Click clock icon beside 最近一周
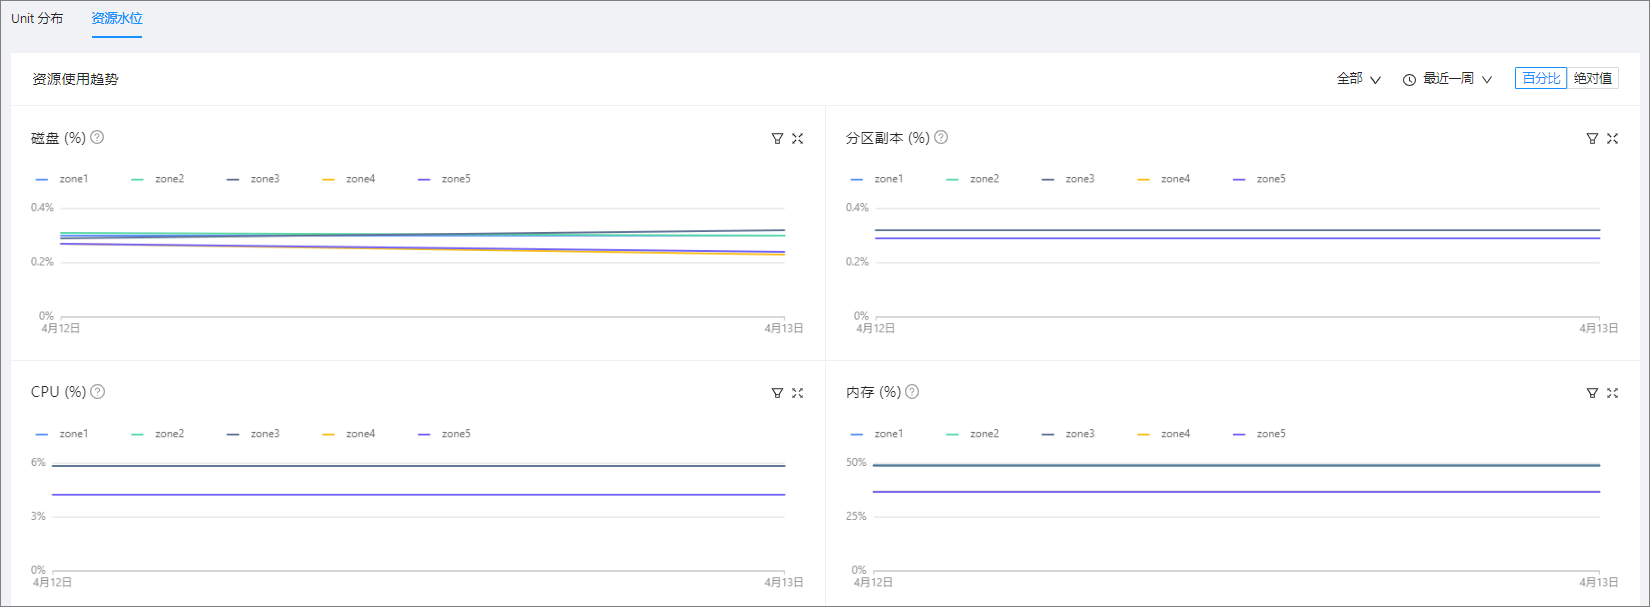The image size is (1650, 607). (x=1409, y=80)
